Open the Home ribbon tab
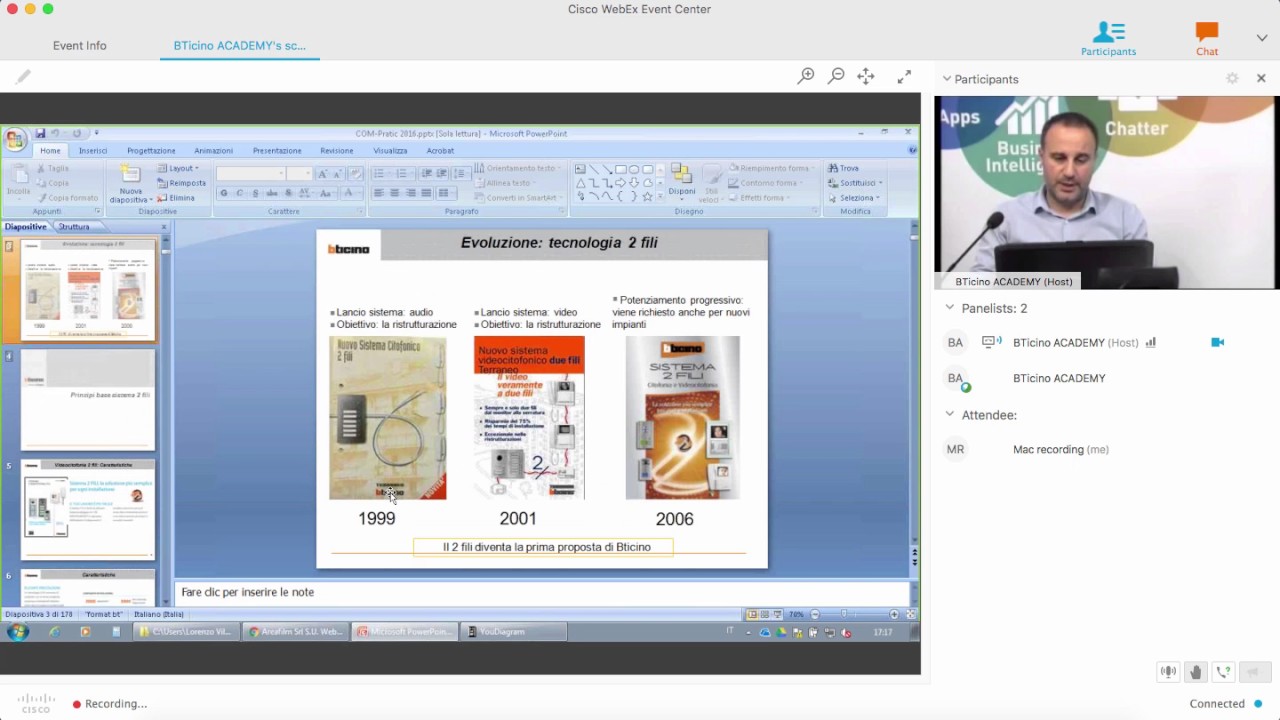 [50, 151]
